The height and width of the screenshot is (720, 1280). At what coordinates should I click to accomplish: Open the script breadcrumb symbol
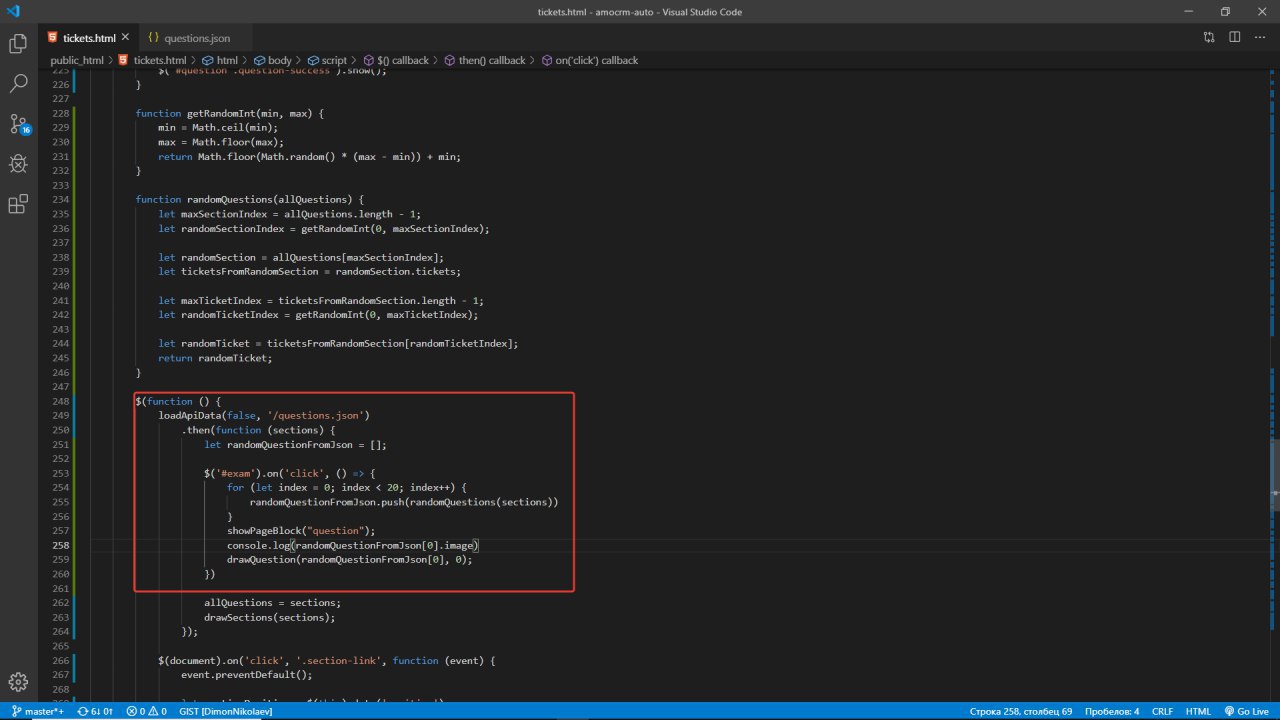(x=327, y=60)
